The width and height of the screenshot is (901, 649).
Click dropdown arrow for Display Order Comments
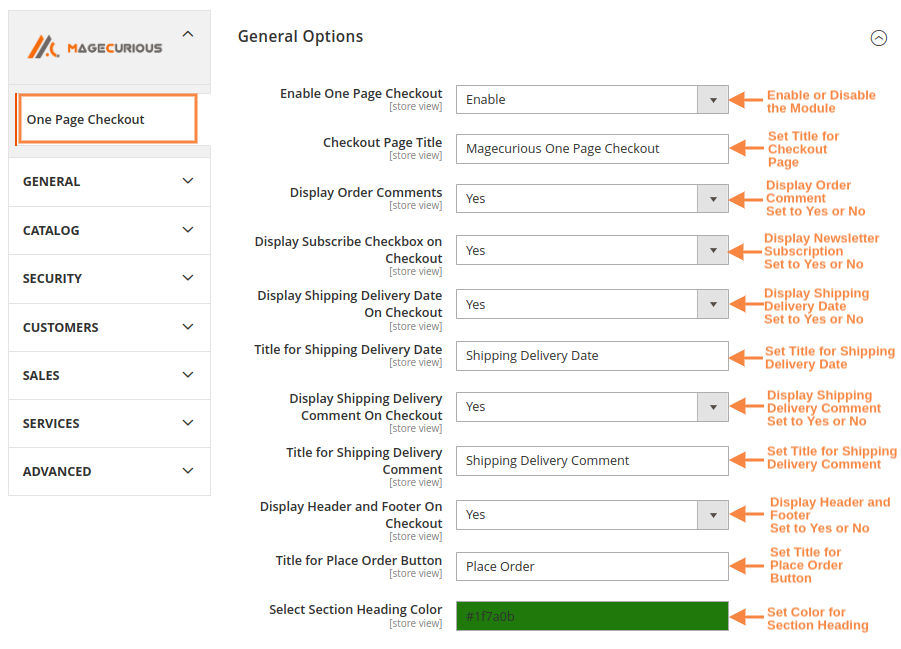(712, 198)
